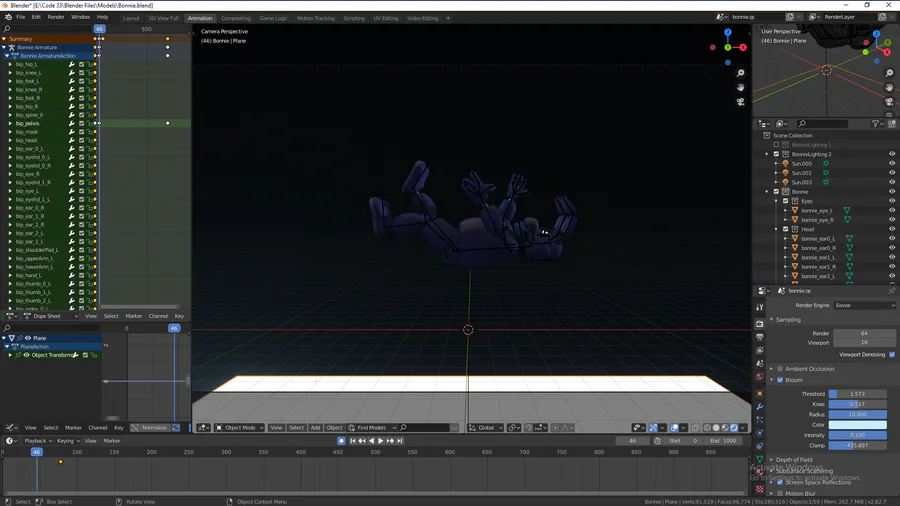Screen dimensions: 900x506
Task: Uncheck the Head collection checkbox
Action: coord(786,229)
